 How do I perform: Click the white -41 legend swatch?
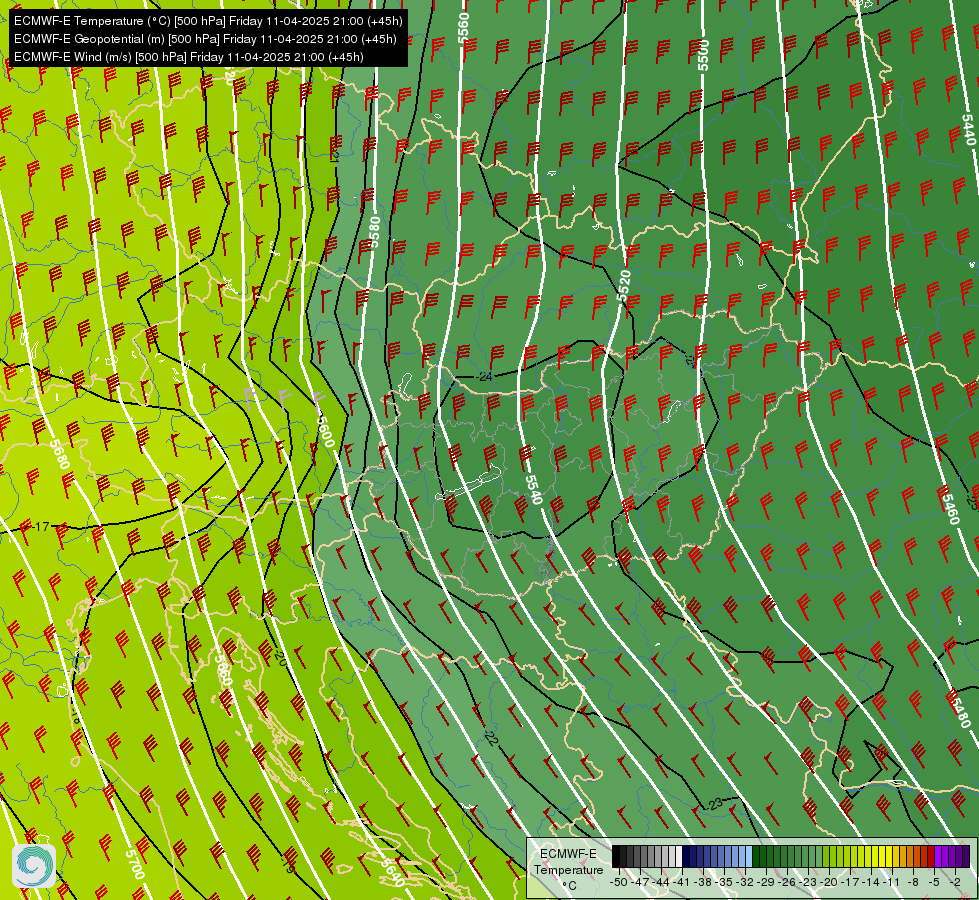pos(679,856)
